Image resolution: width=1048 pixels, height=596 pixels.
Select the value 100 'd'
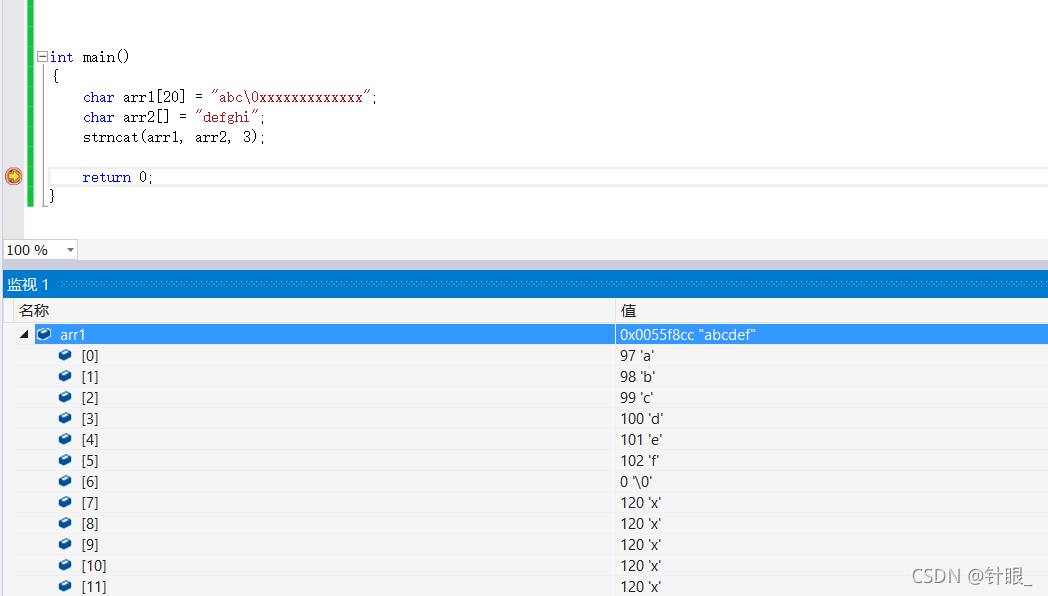642,419
